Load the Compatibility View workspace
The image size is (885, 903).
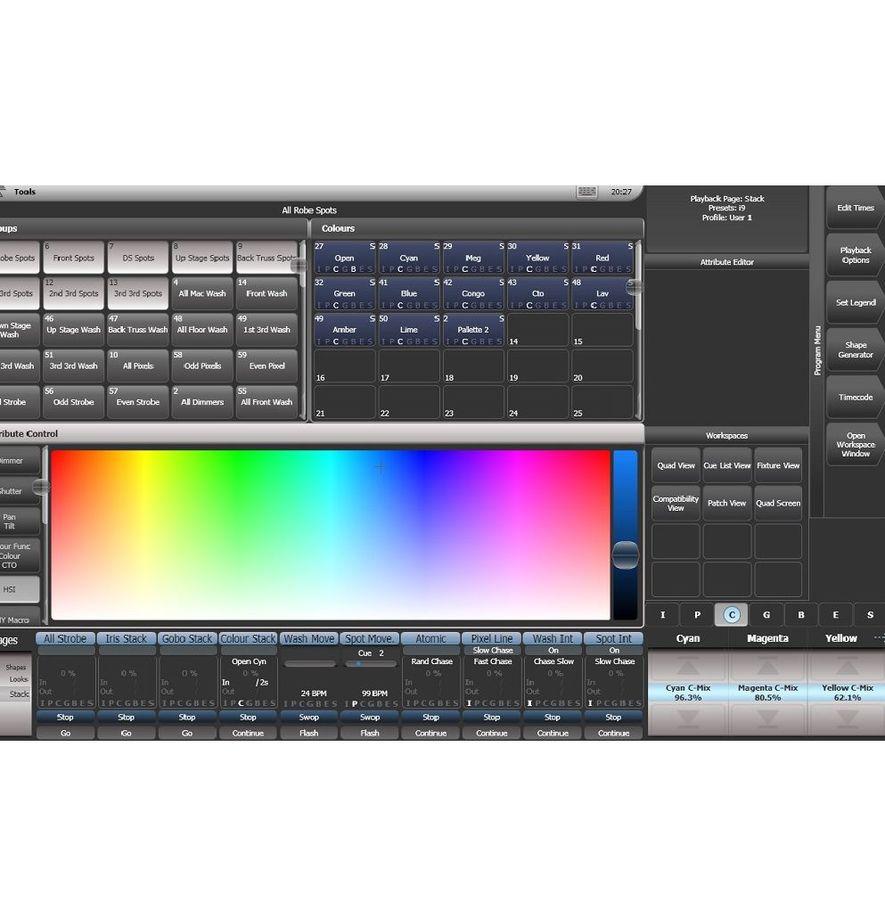tap(676, 503)
